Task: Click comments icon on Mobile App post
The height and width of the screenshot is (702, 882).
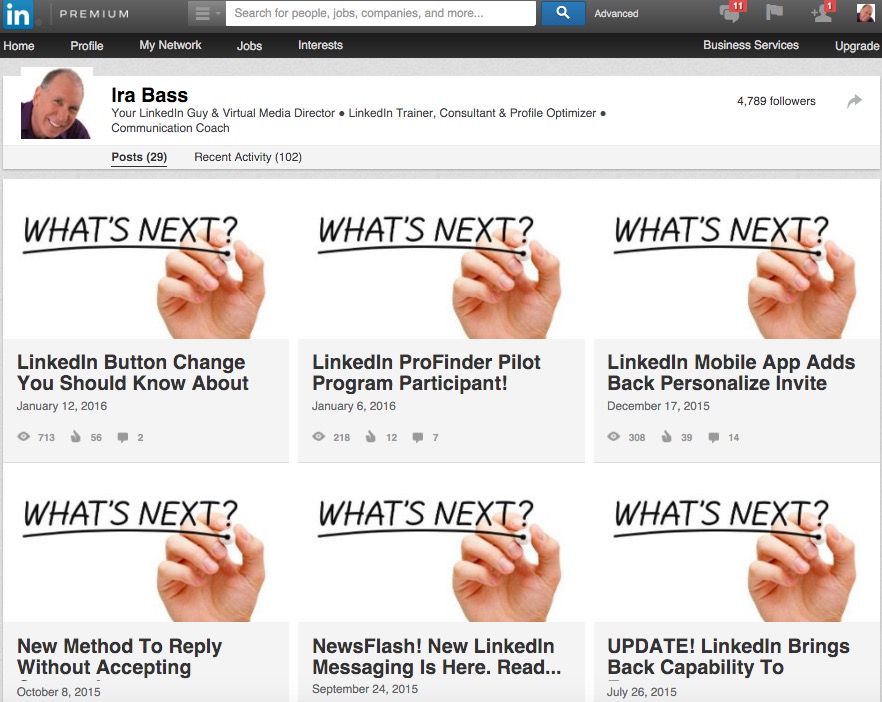Action: tap(714, 437)
